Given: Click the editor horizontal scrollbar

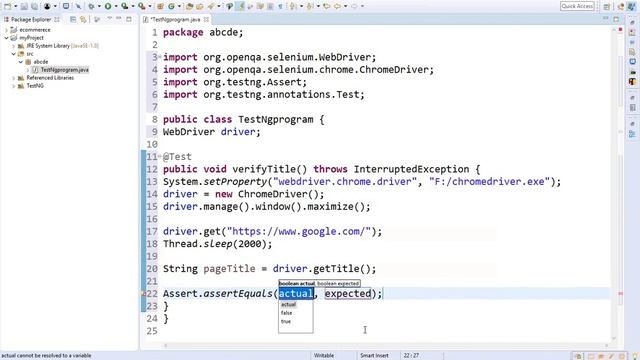Looking at the screenshot, I should [x=386, y=345].
